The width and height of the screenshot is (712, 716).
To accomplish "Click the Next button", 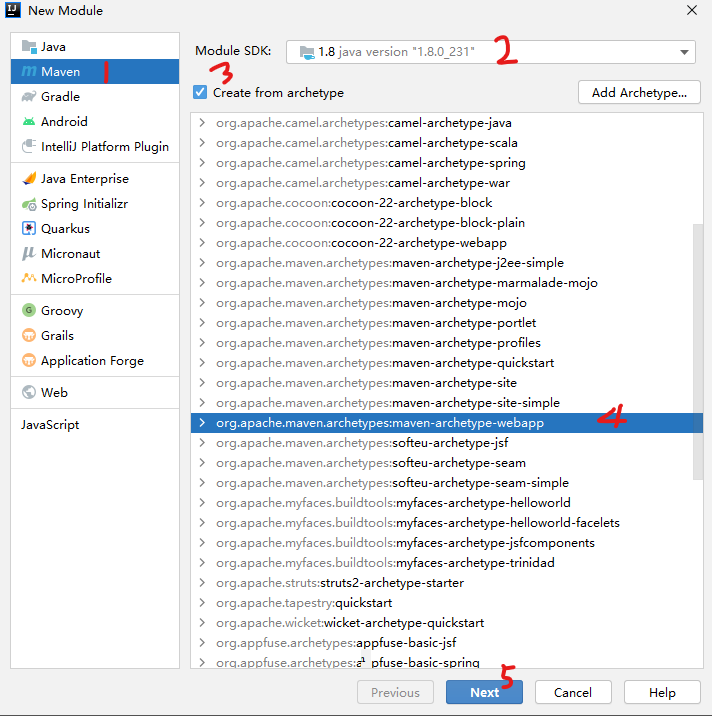I will click(484, 692).
